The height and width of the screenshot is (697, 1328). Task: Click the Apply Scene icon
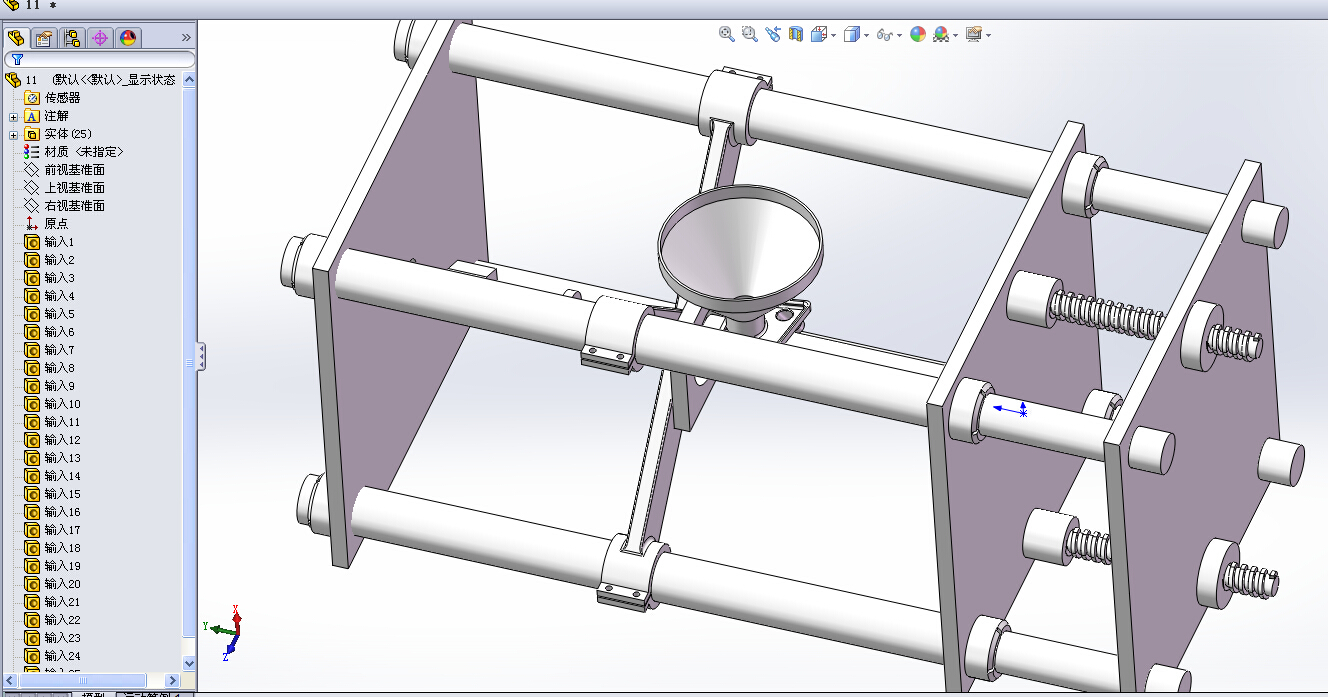tap(941, 34)
